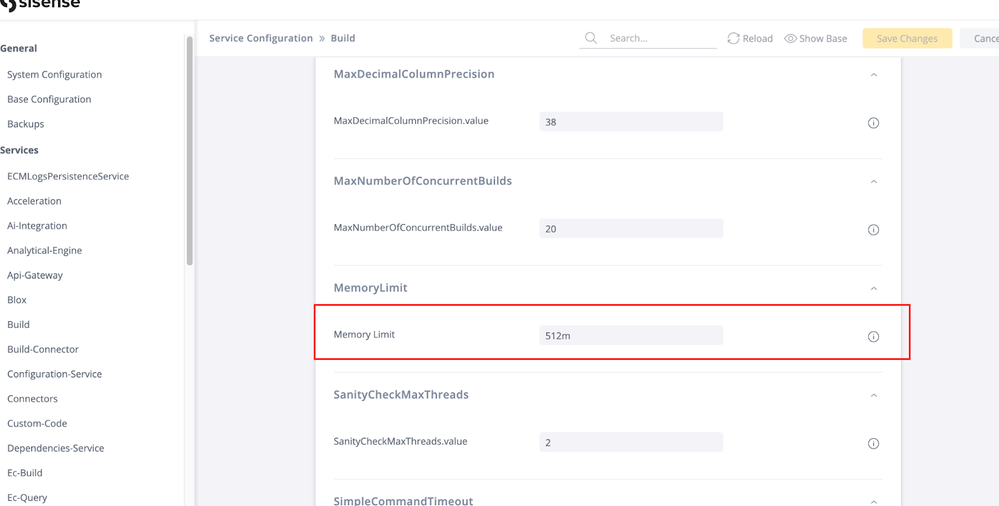
Task: Click the info icon beside Memory Limit
Action: click(873, 337)
